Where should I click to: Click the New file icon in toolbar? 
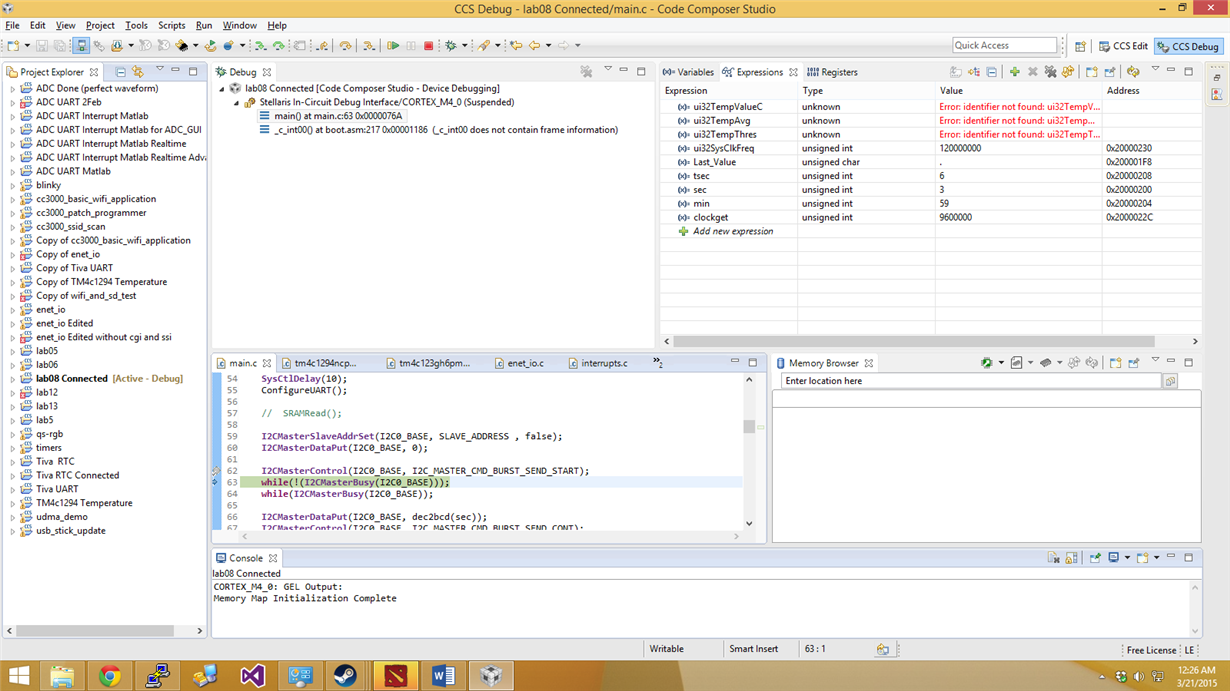[13, 46]
